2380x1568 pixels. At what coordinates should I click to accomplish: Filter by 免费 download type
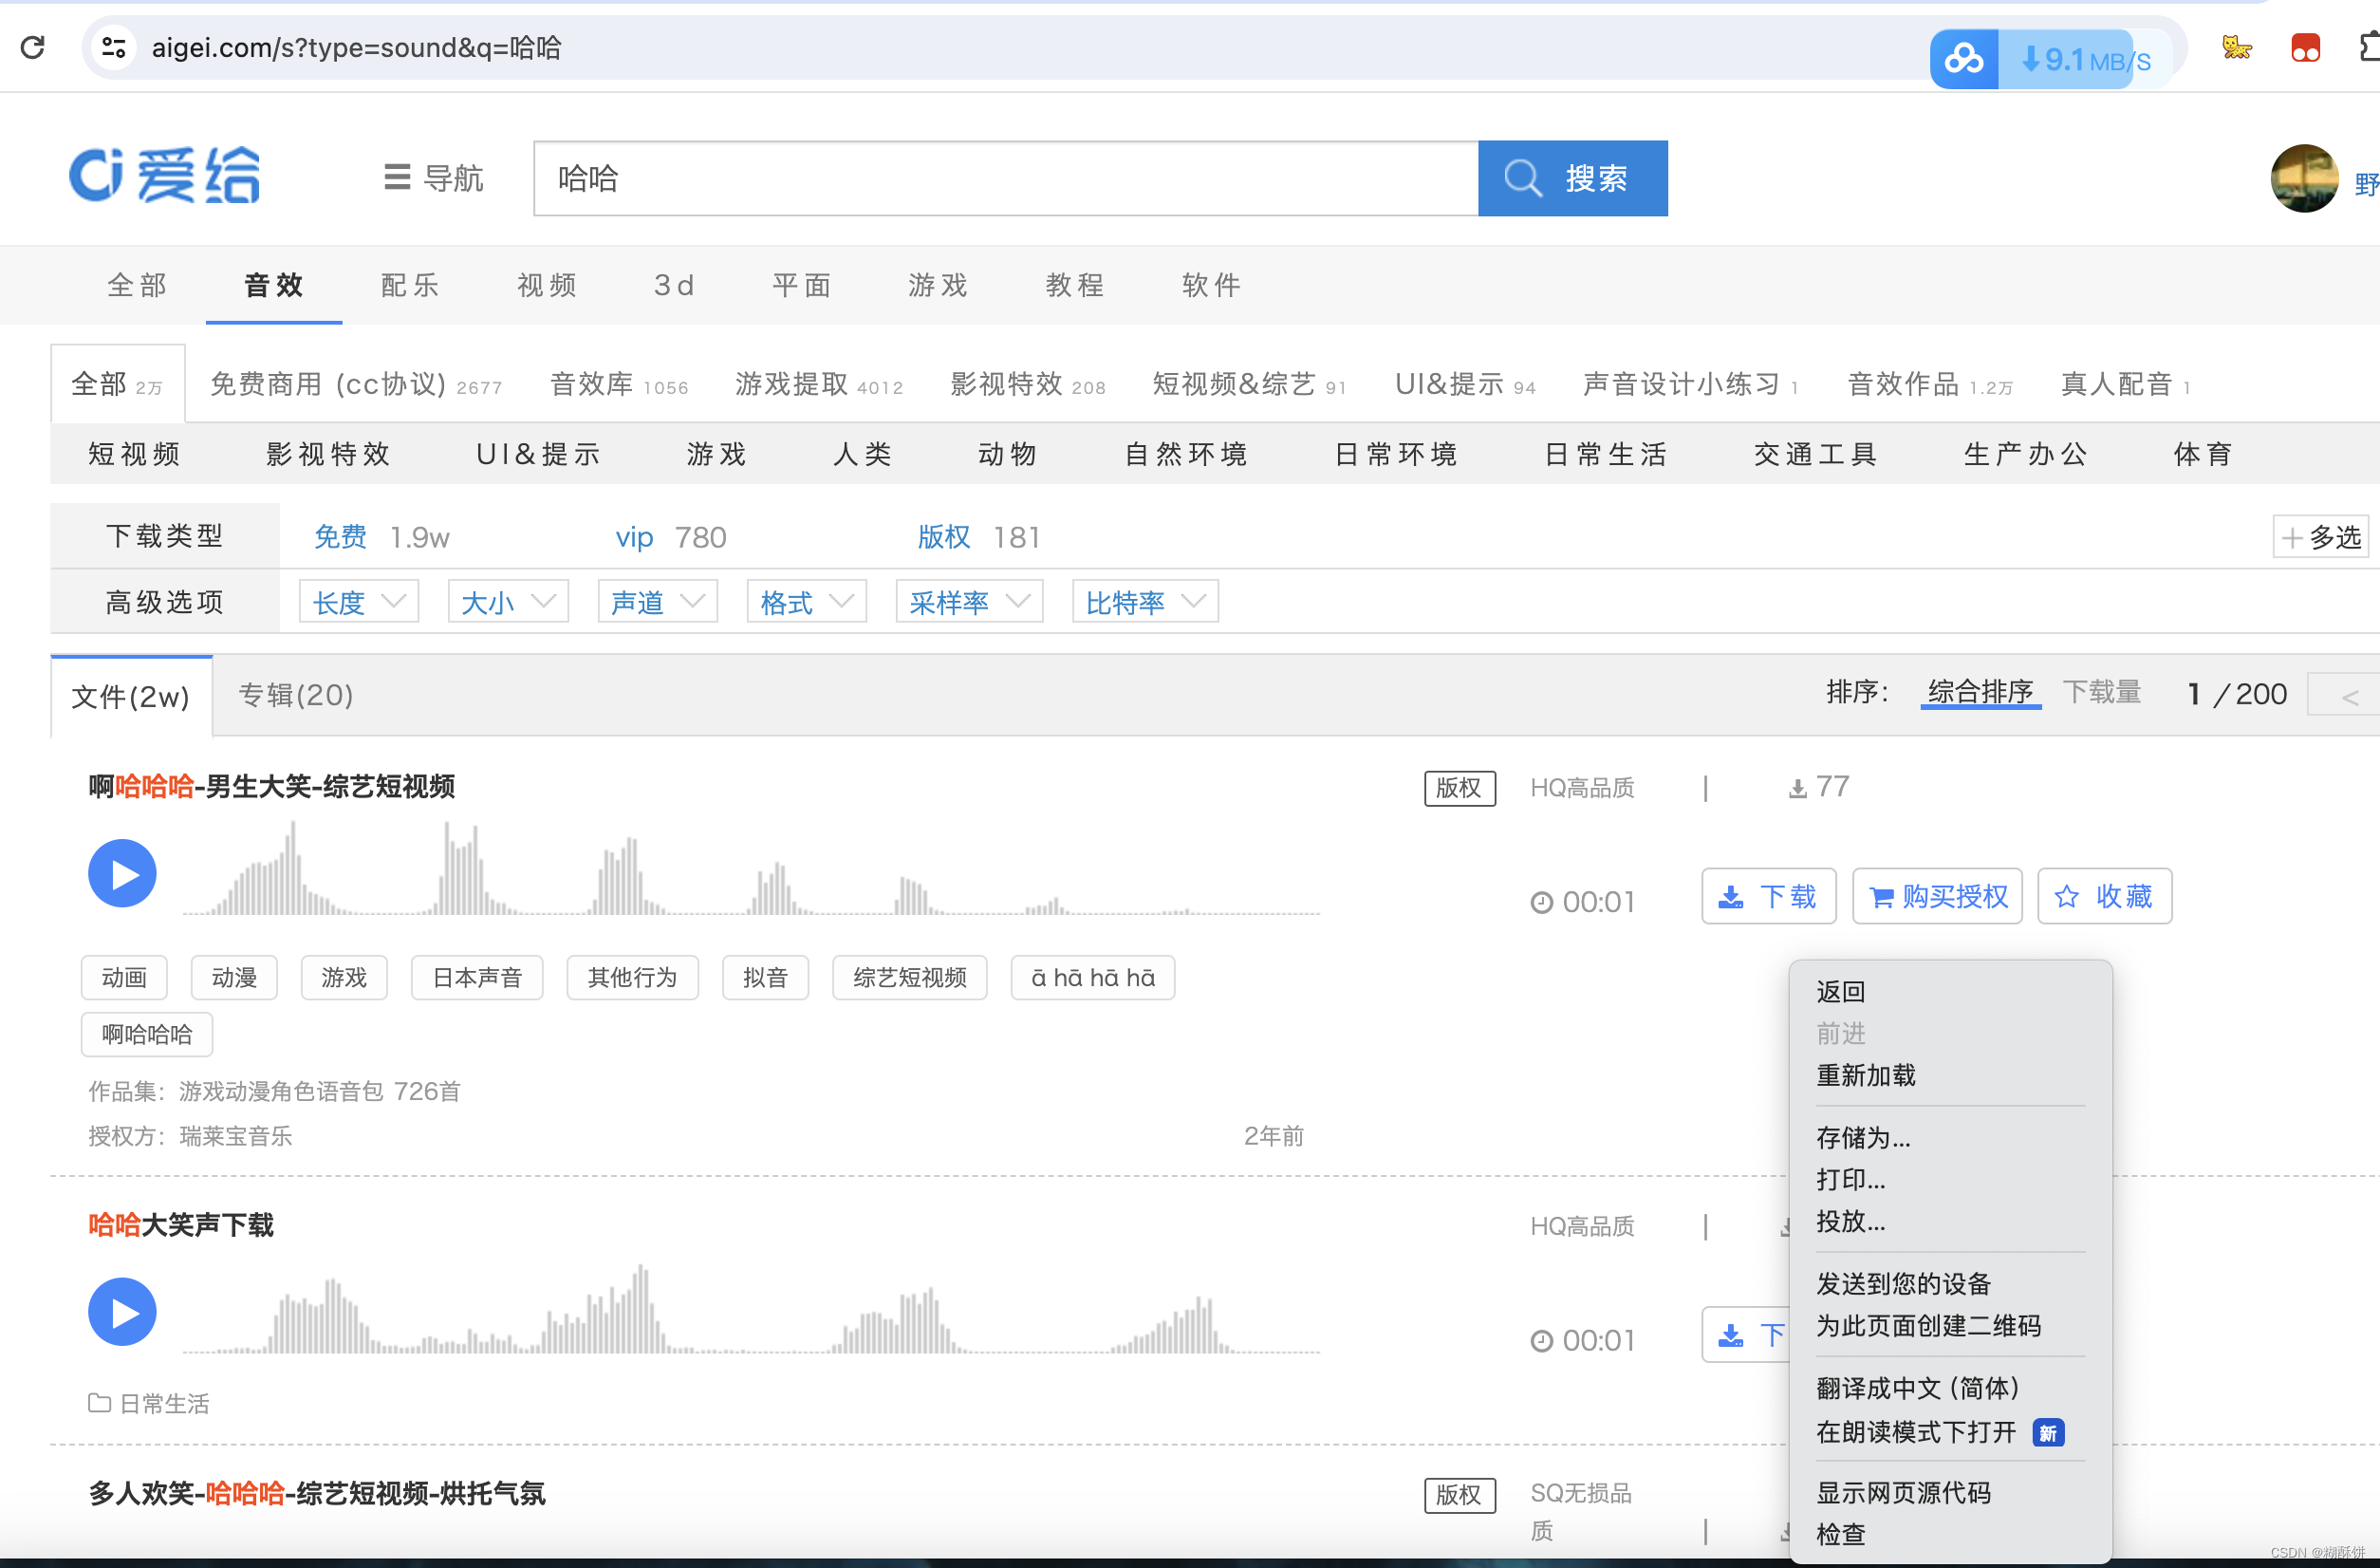click(x=340, y=537)
